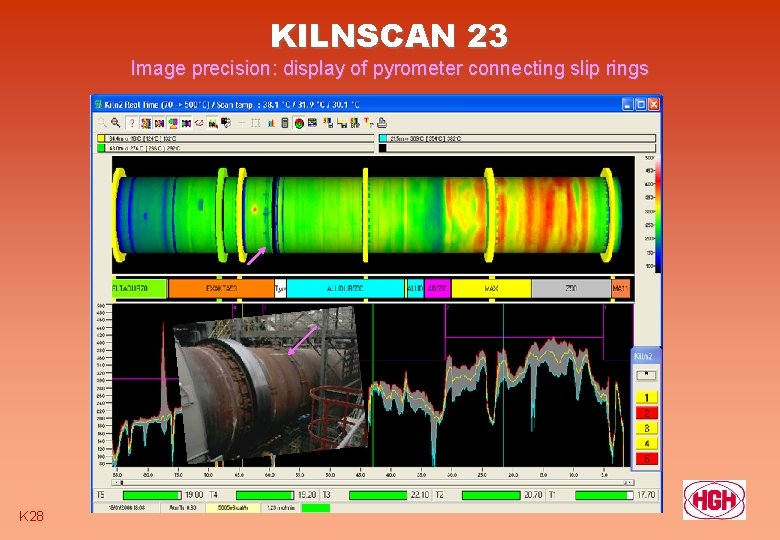
Task: Toggle the red and green circular icon
Action: [x=299, y=123]
